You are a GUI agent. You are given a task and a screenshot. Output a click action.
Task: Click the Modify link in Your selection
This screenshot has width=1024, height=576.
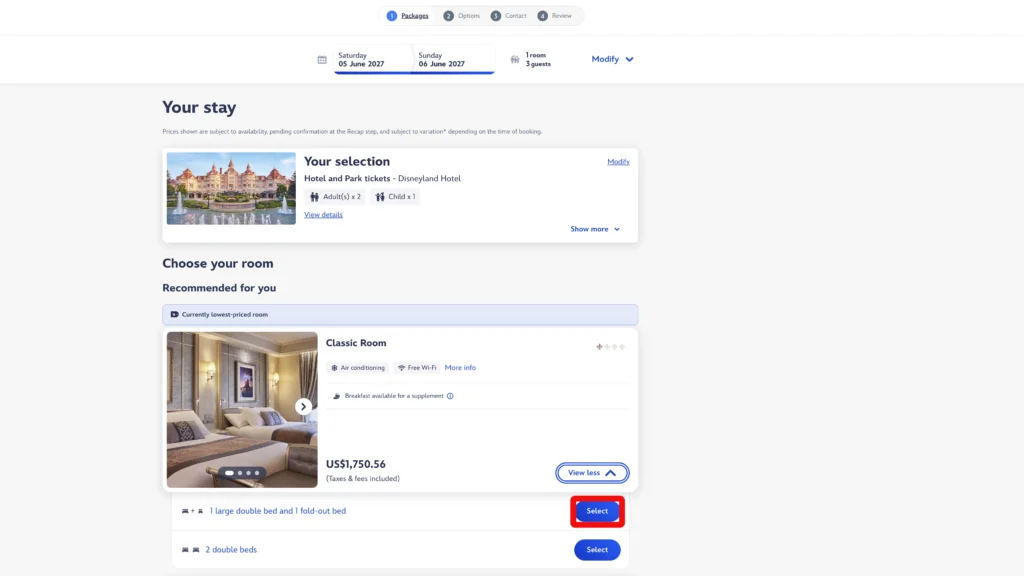(x=618, y=162)
